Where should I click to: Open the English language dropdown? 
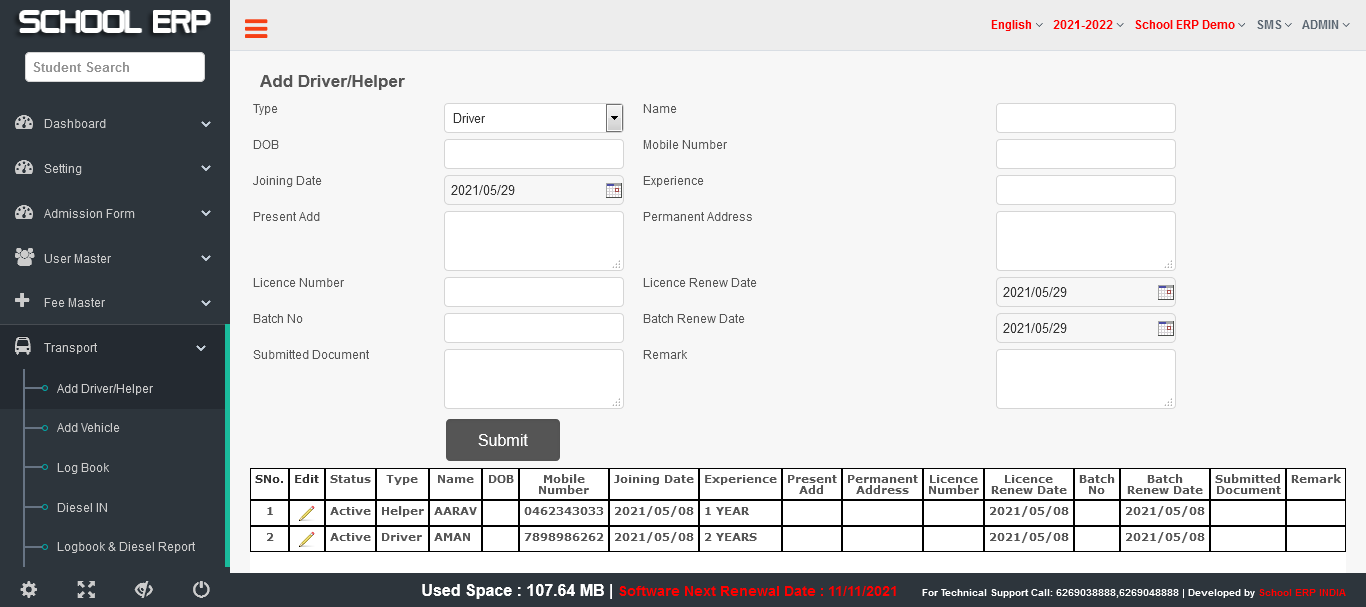point(1016,25)
